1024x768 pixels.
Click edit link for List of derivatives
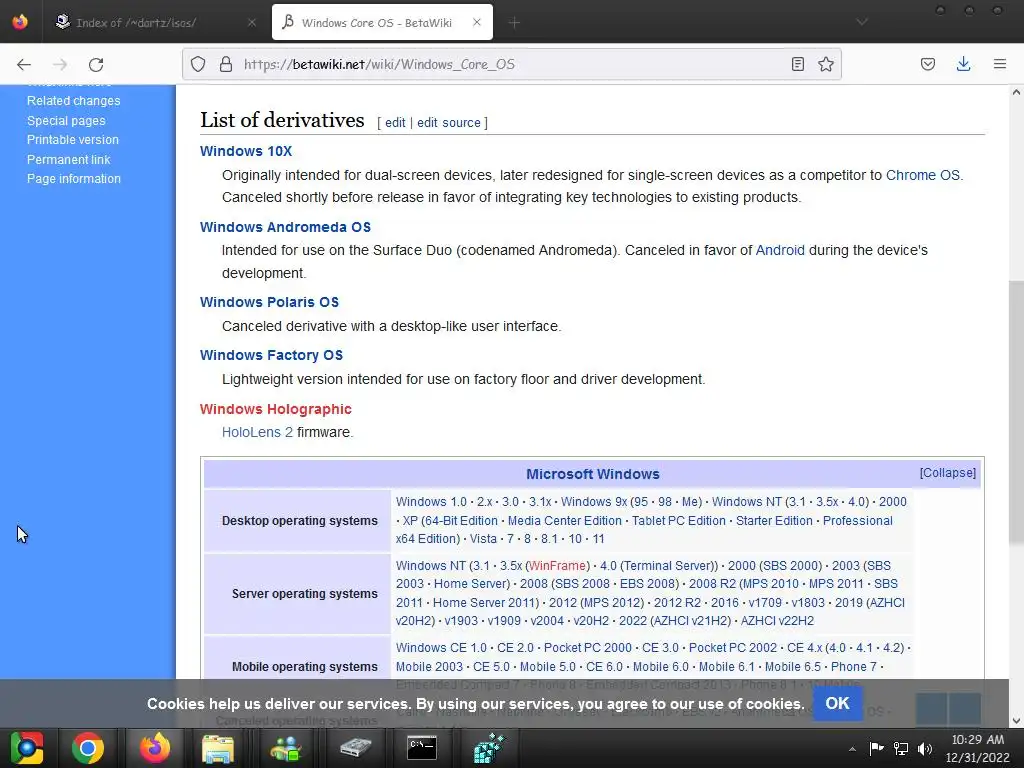point(395,123)
